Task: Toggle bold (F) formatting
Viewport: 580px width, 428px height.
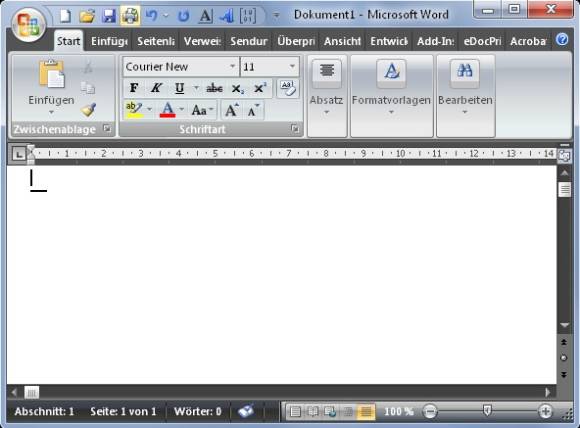Action: point(134,88)
